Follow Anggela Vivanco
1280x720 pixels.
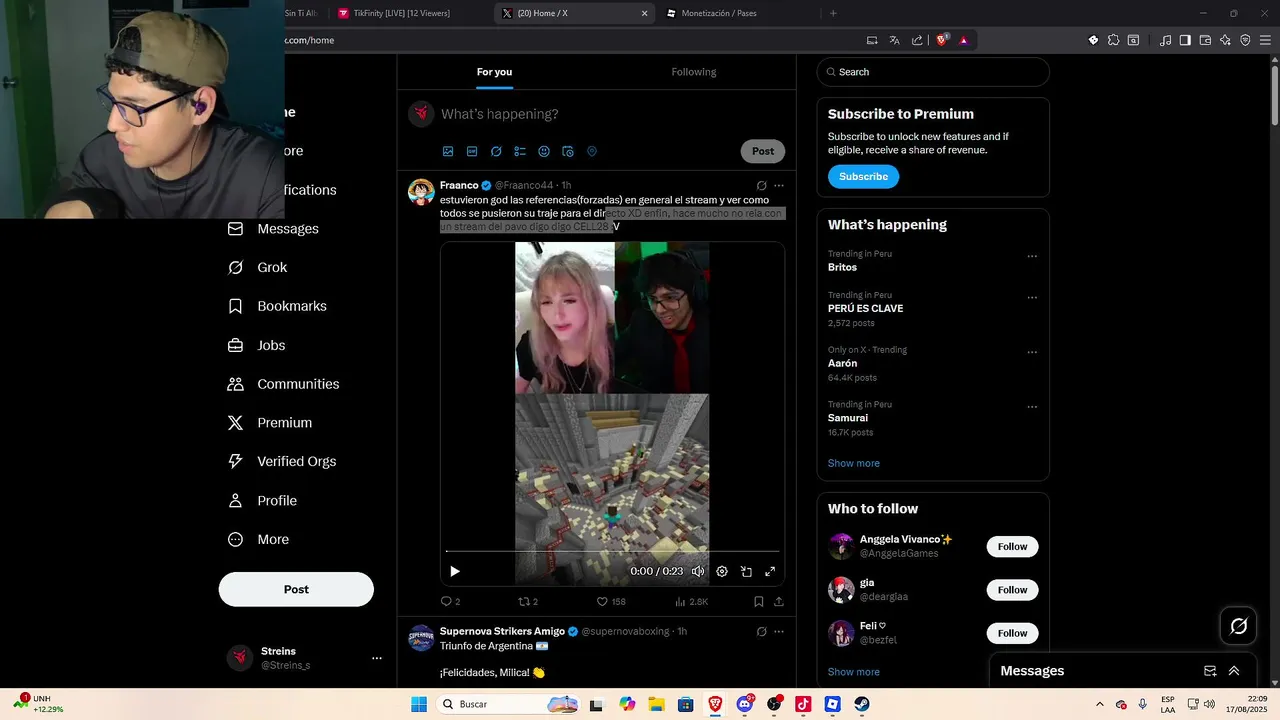tap(1012, 546)
